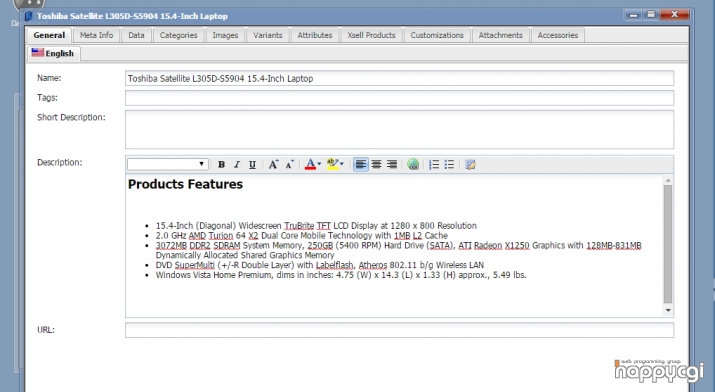Viewport: 715px width, 392px height.
Task: Click the '15.4-Inch (Diagonal) Widescreen' bullet line
Action: tap(316, 226)
